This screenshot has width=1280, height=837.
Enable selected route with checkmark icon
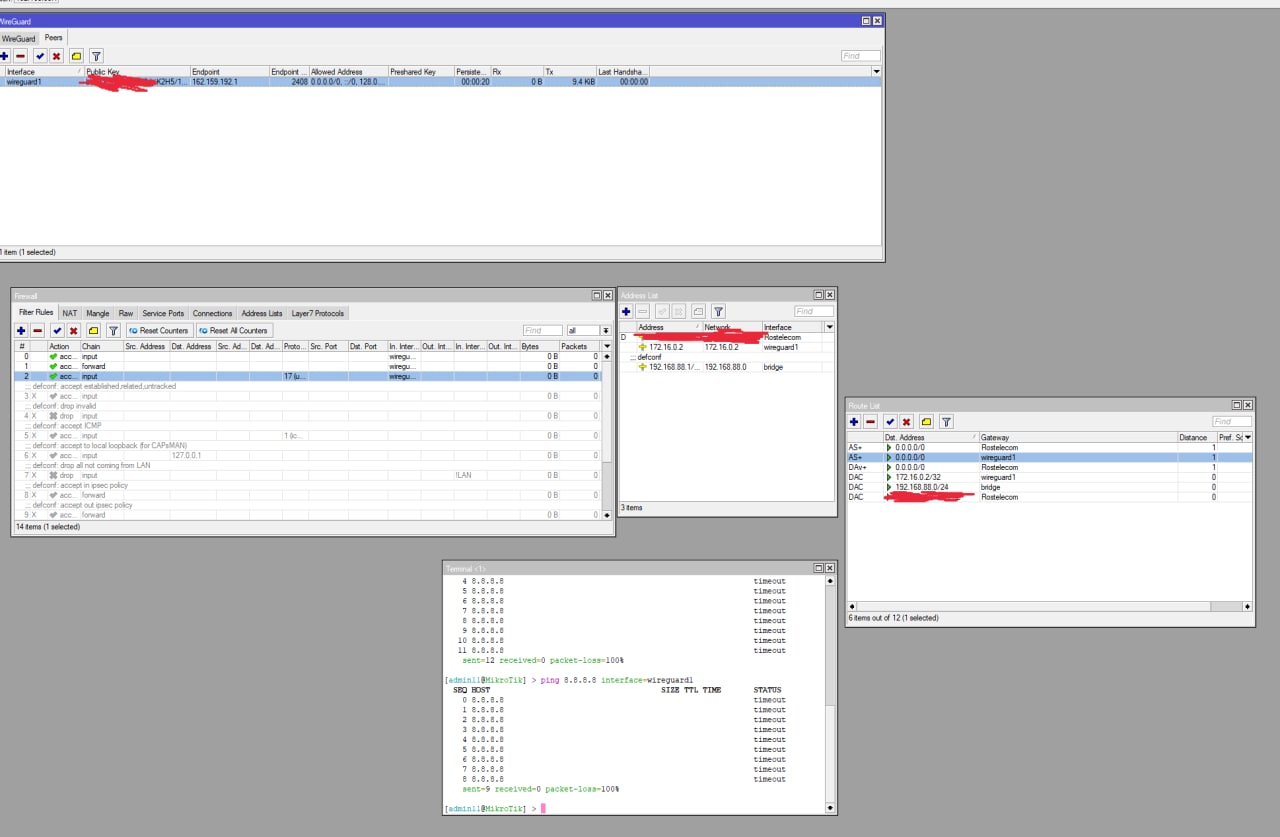click(x=890, y=422)
